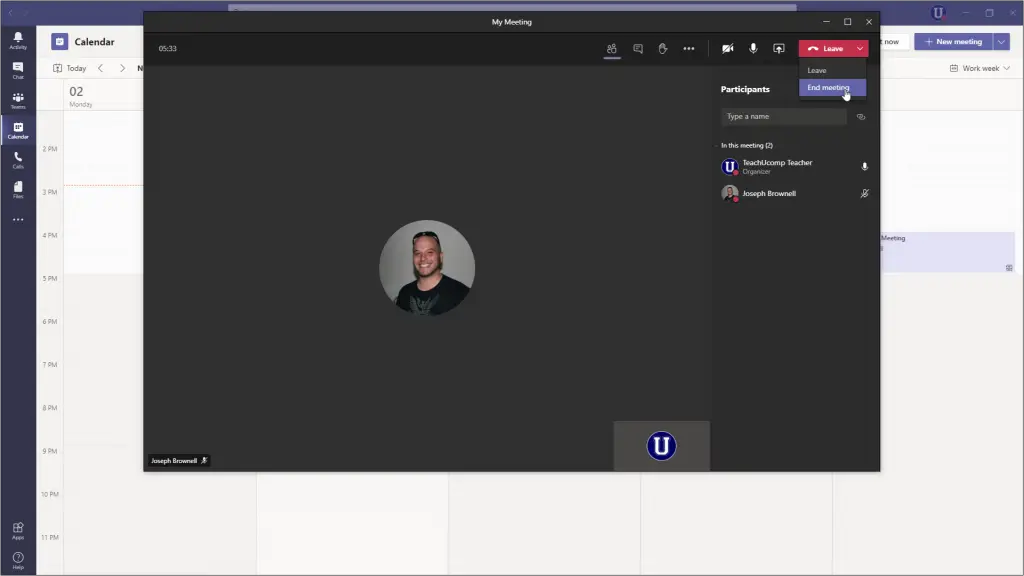Select the Calendar icon in the sidebar
Viewport: 1024px width, 576px height.
pyautogui.click(x=18, y=131)
